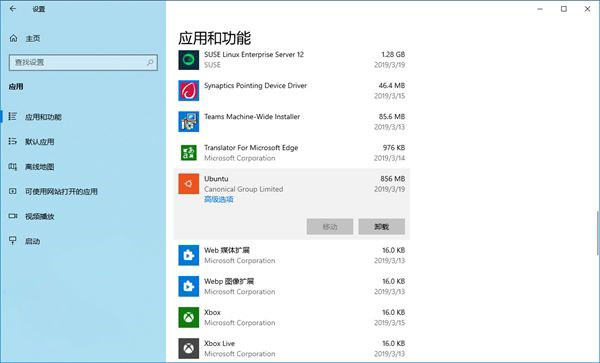Select the gray Xbox Live icon

pyautogui.click(x=189, y=348)
